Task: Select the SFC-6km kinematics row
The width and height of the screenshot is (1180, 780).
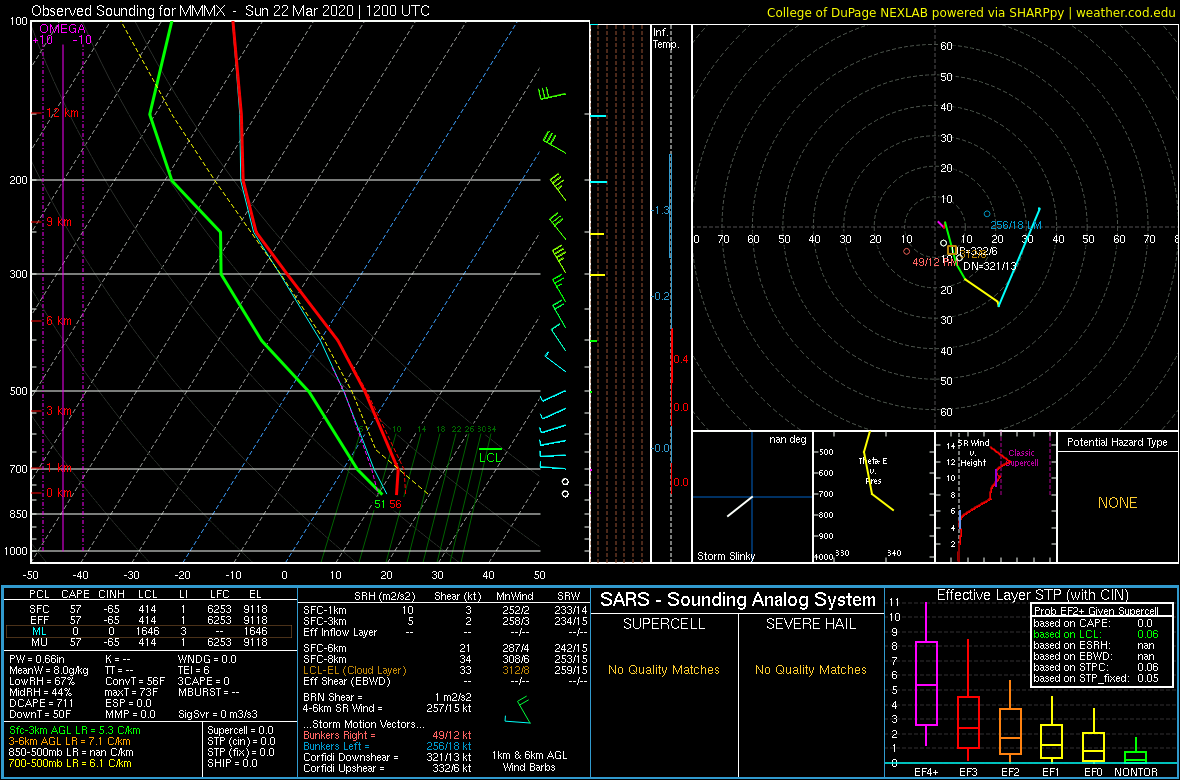Action: point(444,648)
